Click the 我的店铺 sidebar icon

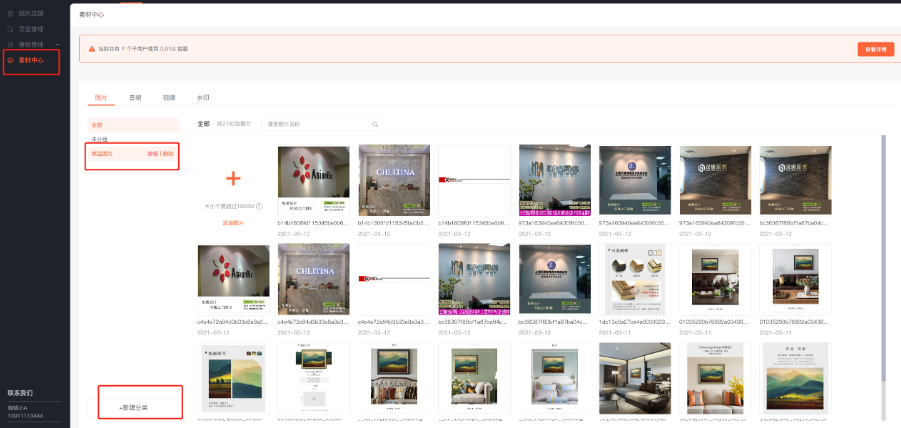coord(11,15)
